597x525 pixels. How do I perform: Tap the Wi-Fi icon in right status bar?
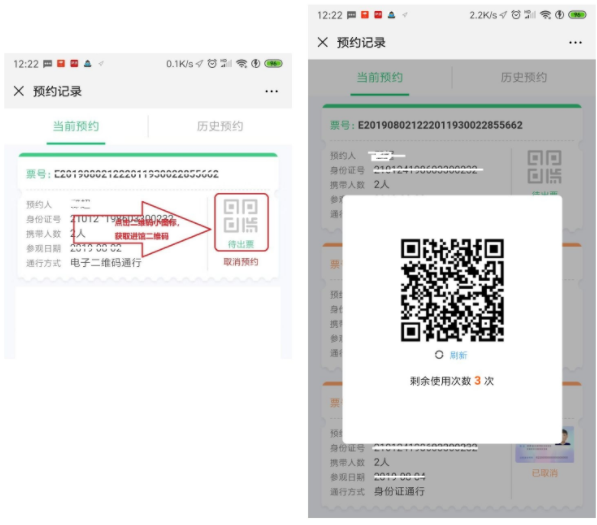545,15
